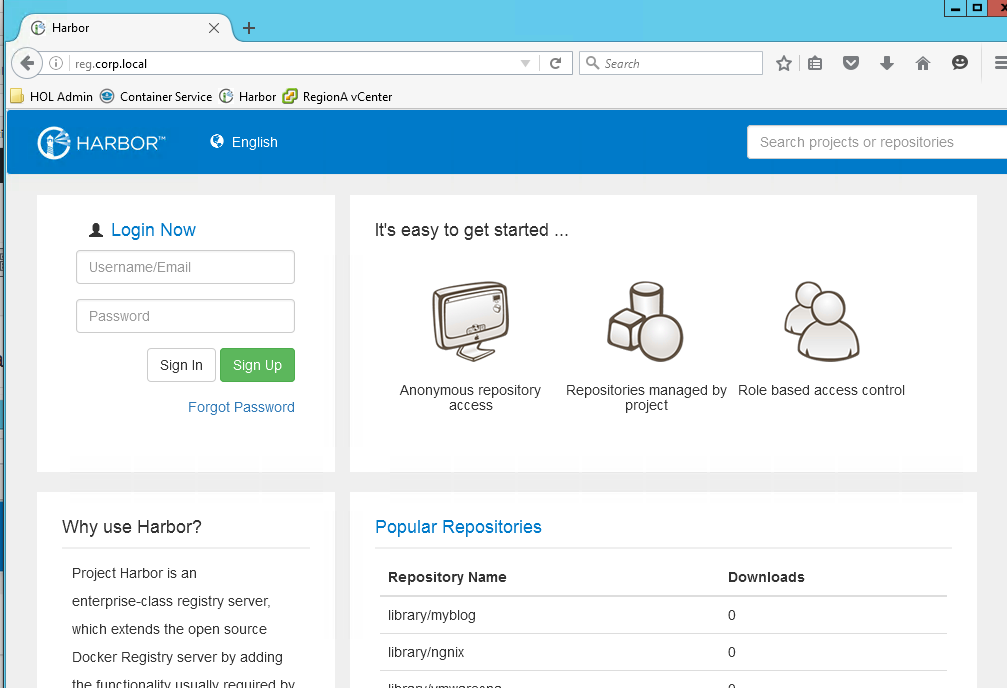Close the Harbor tab

pyautogui.click(x=214, y=28)
